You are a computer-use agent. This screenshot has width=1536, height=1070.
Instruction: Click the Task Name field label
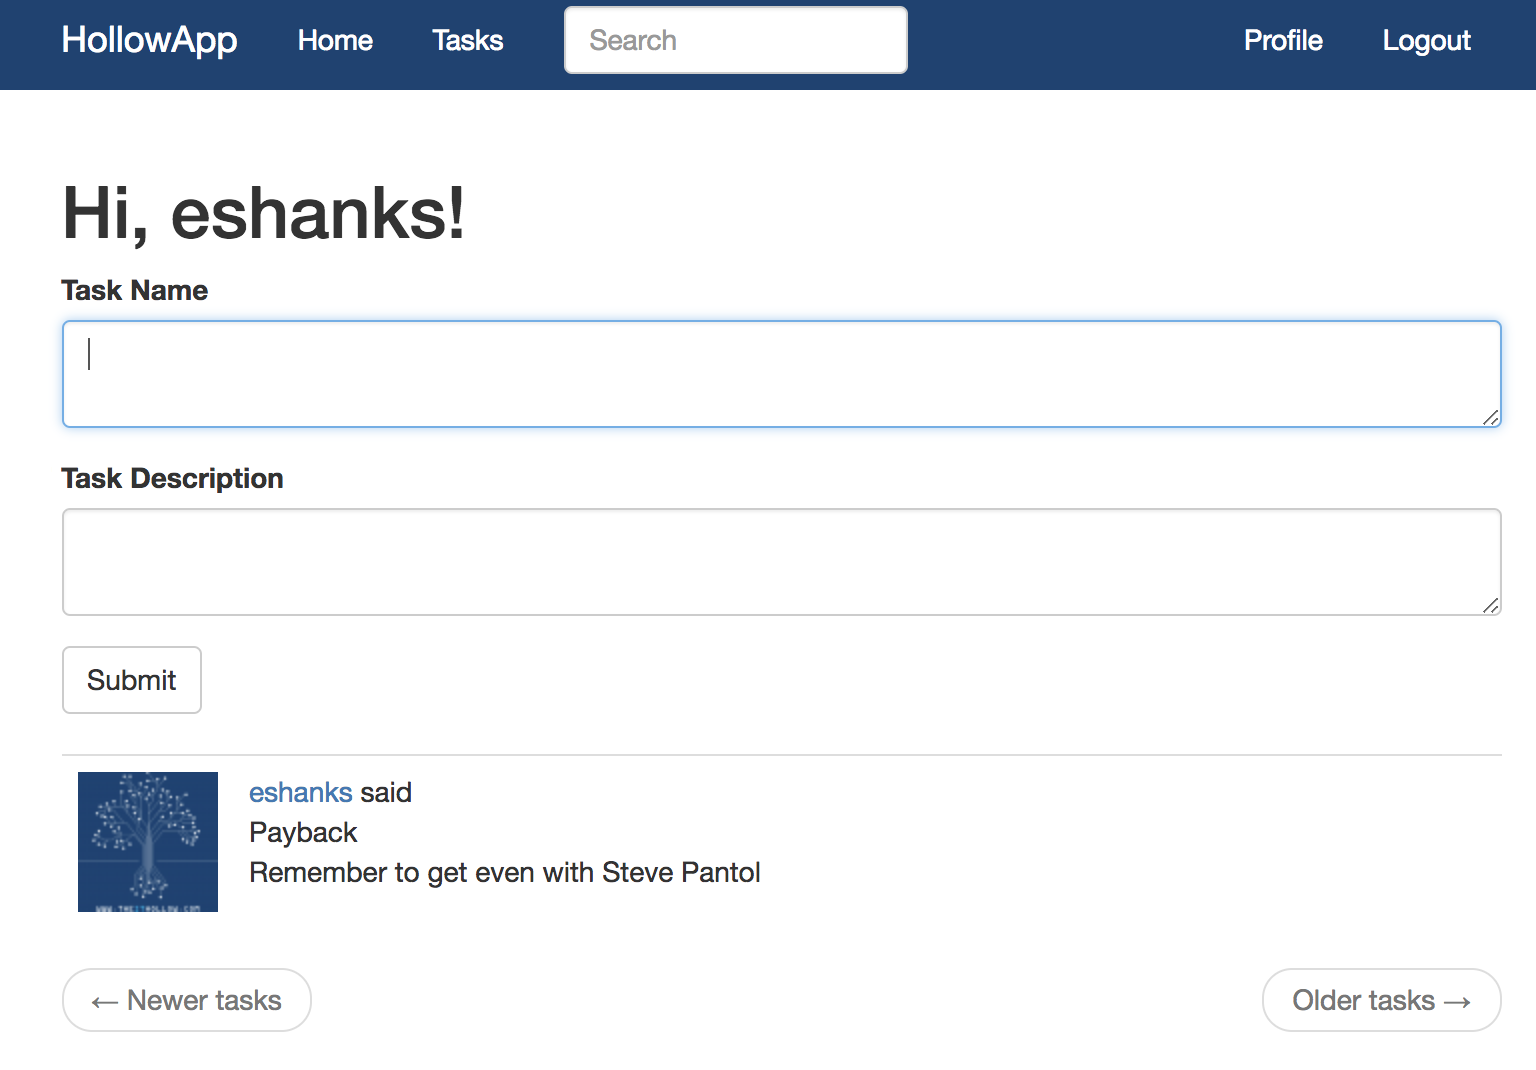click(x=135, y=290)
